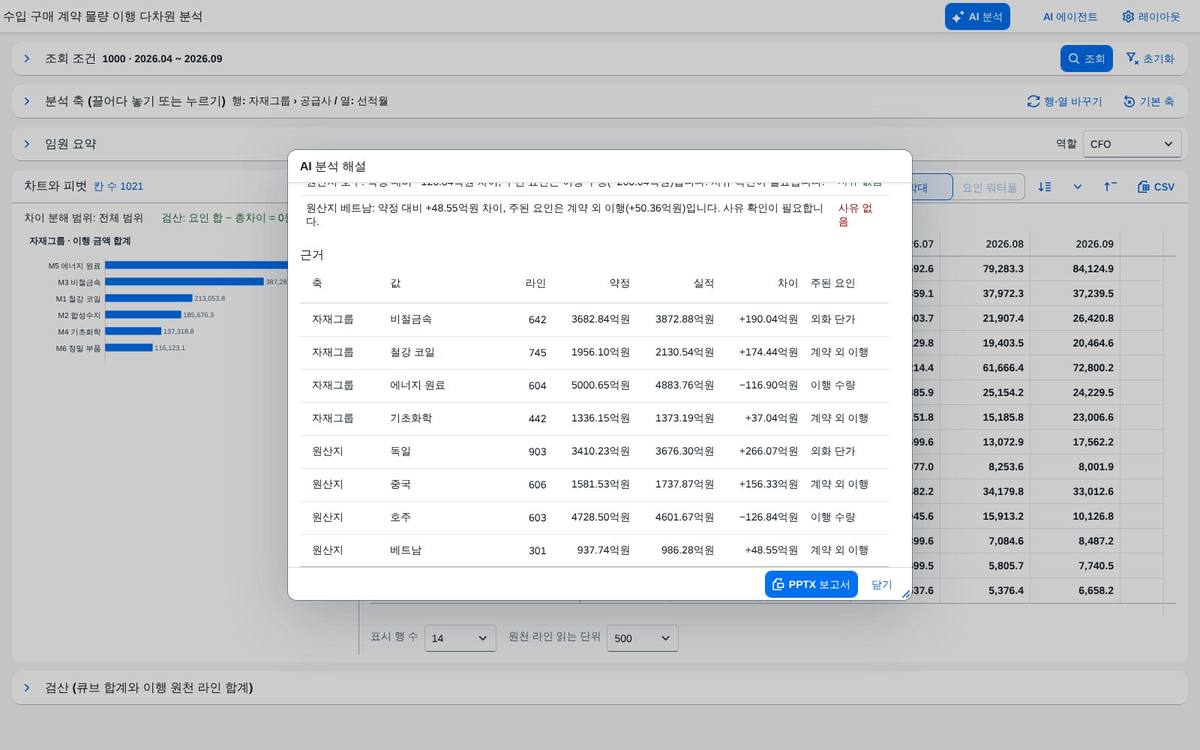This screenshot has height=750, width=1200.
Task: Open the AI 에이전트 link
Action: tap(1070, 17)
